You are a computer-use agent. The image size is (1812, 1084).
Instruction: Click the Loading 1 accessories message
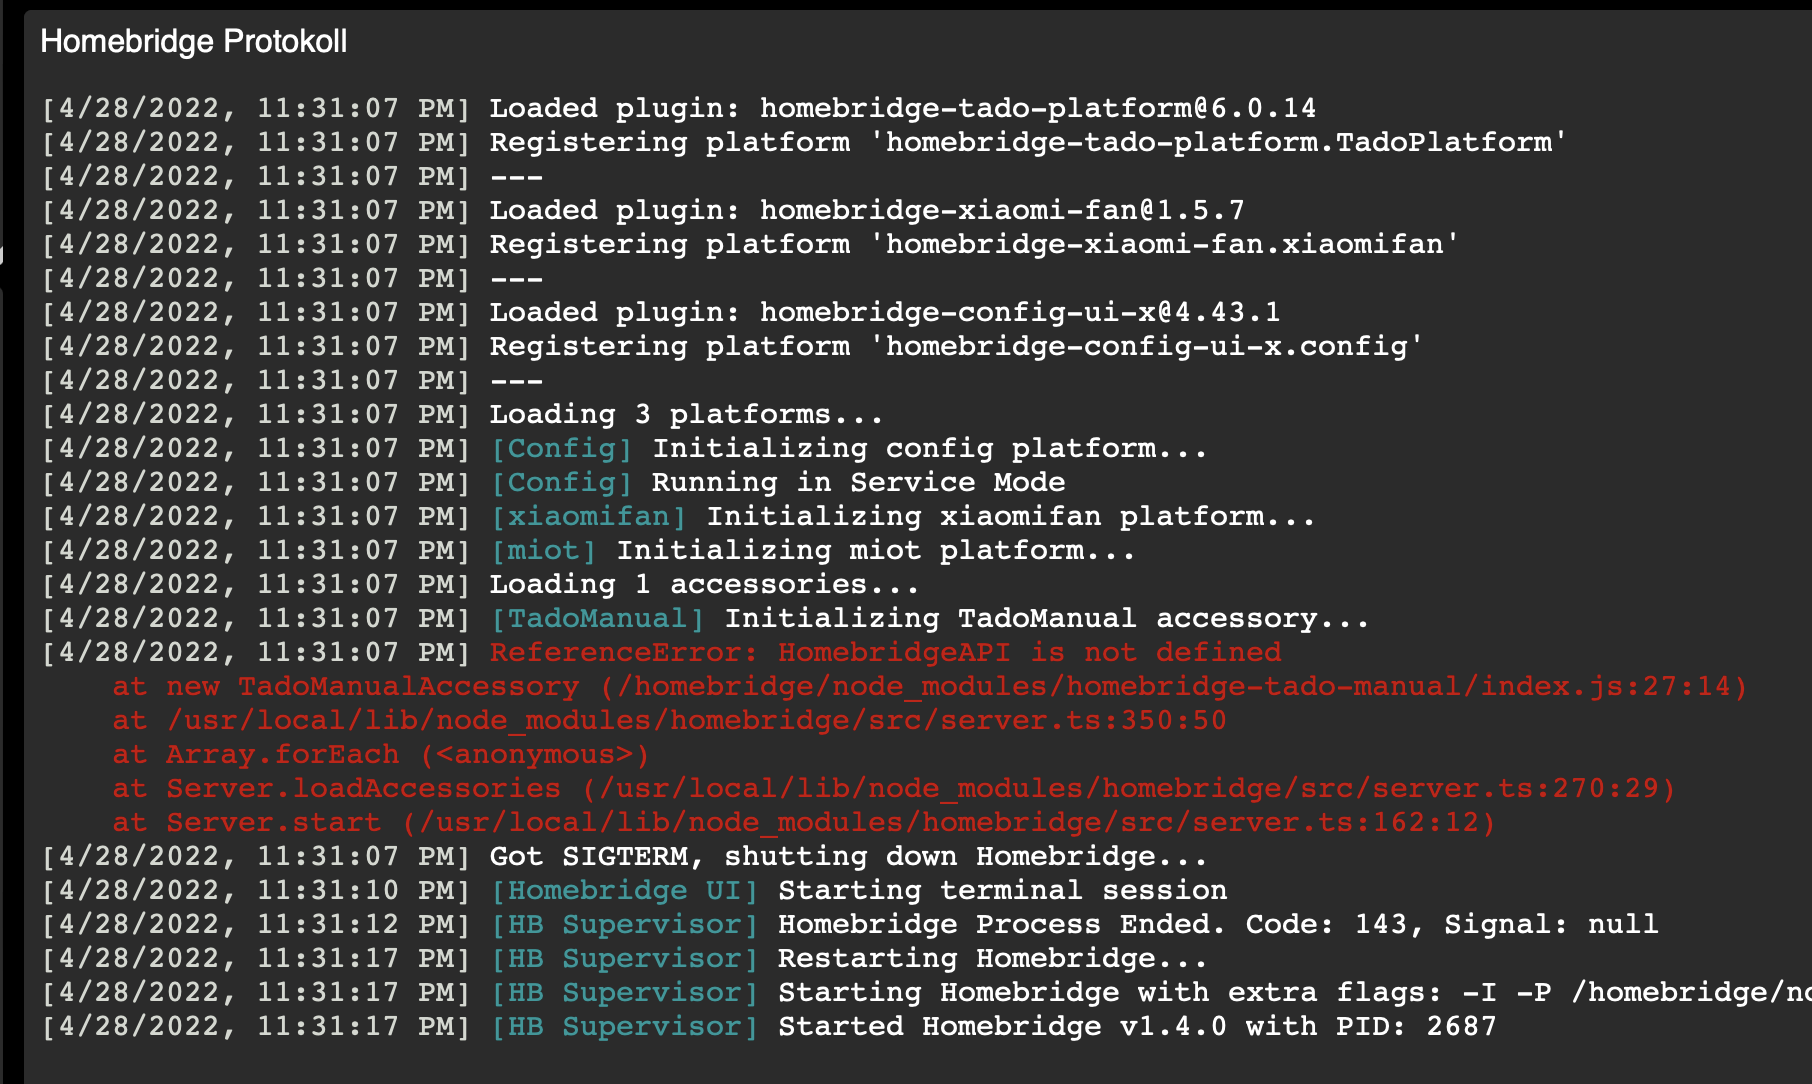point(703,584)
